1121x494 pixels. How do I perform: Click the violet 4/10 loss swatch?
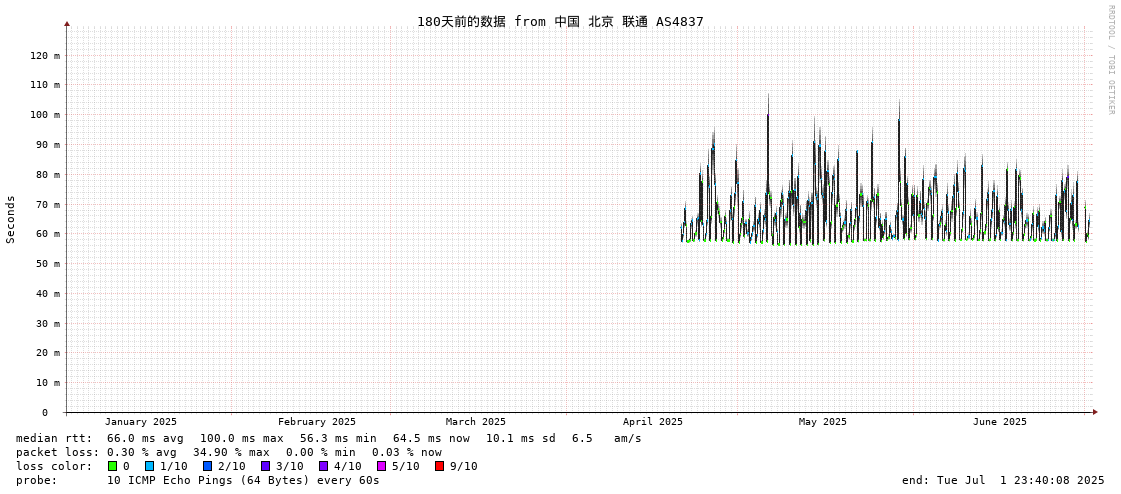coord(323,466)
